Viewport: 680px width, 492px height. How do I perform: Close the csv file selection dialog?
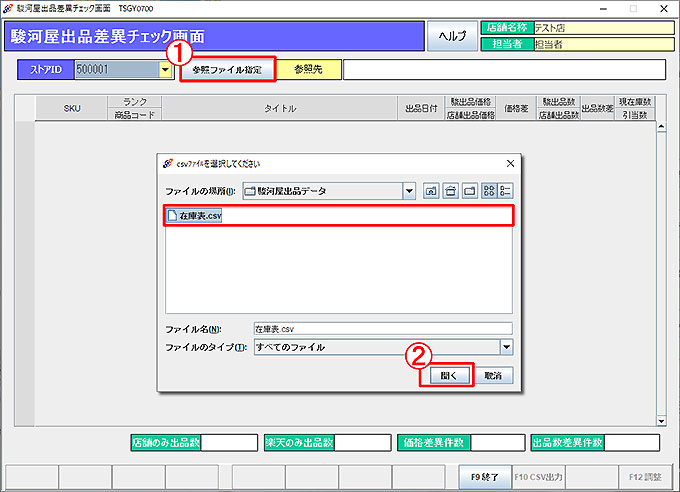(x=510, y=164)
